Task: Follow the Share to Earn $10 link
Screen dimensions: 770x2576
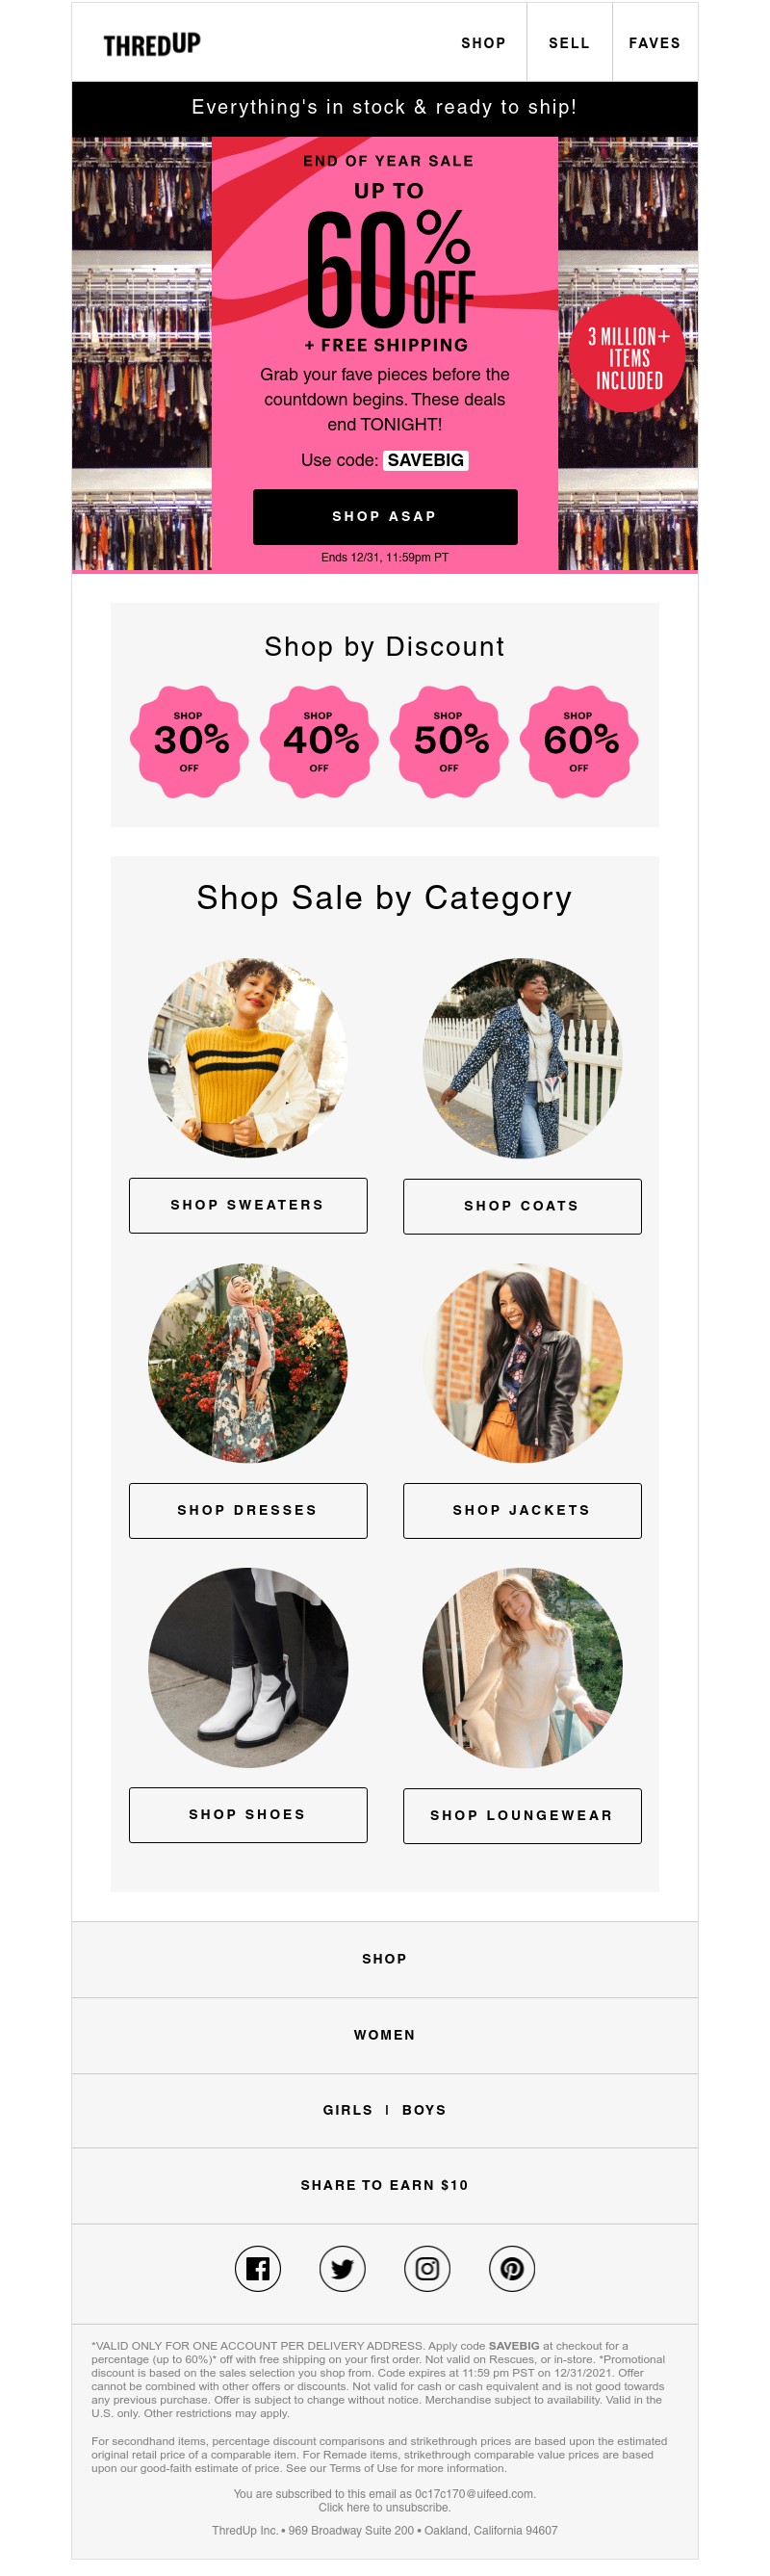Action: tap(385, 2186)
